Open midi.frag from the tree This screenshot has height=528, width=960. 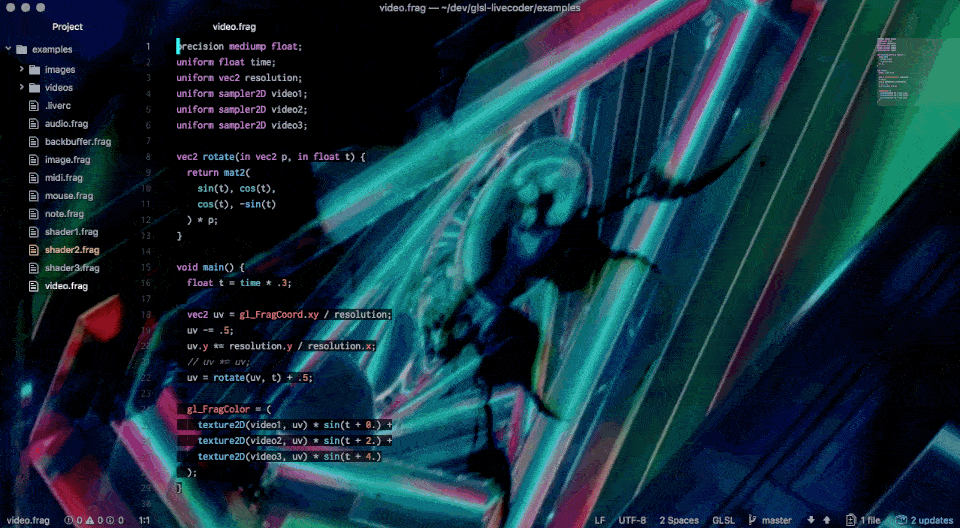pos(64,178)
